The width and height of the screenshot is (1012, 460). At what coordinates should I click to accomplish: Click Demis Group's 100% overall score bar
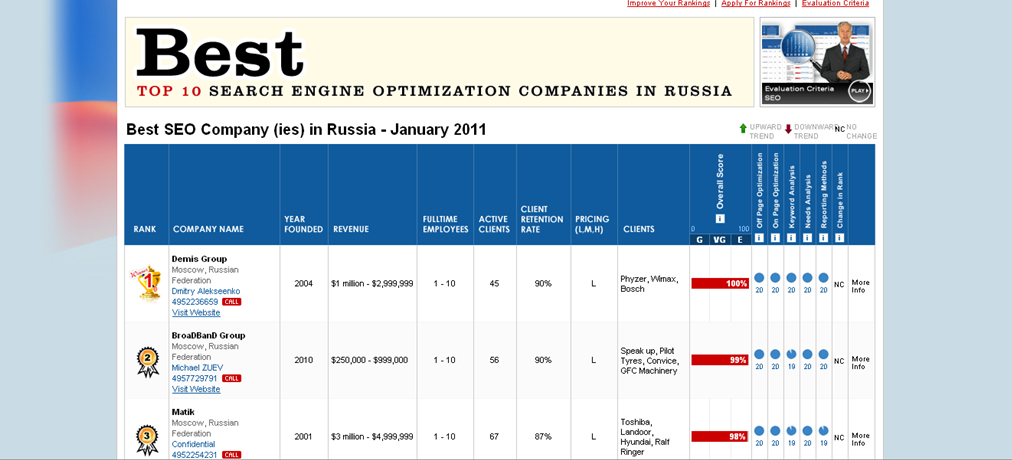click(x=720, y=284)
